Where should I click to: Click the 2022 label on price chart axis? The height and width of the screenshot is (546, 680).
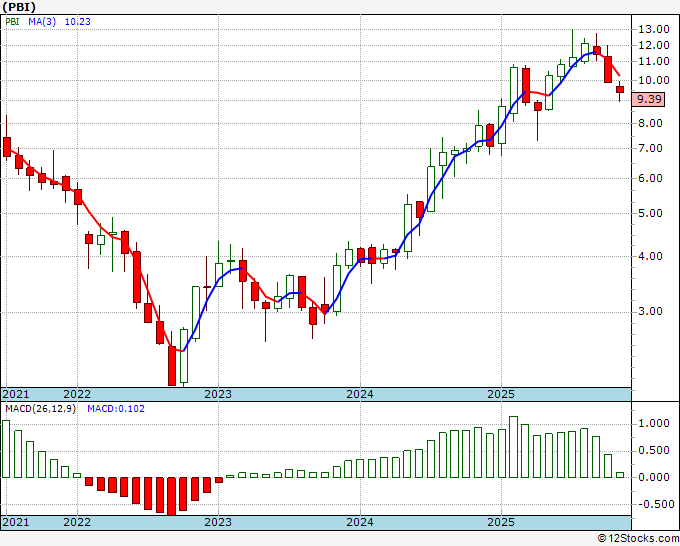[x=77, y=394]
